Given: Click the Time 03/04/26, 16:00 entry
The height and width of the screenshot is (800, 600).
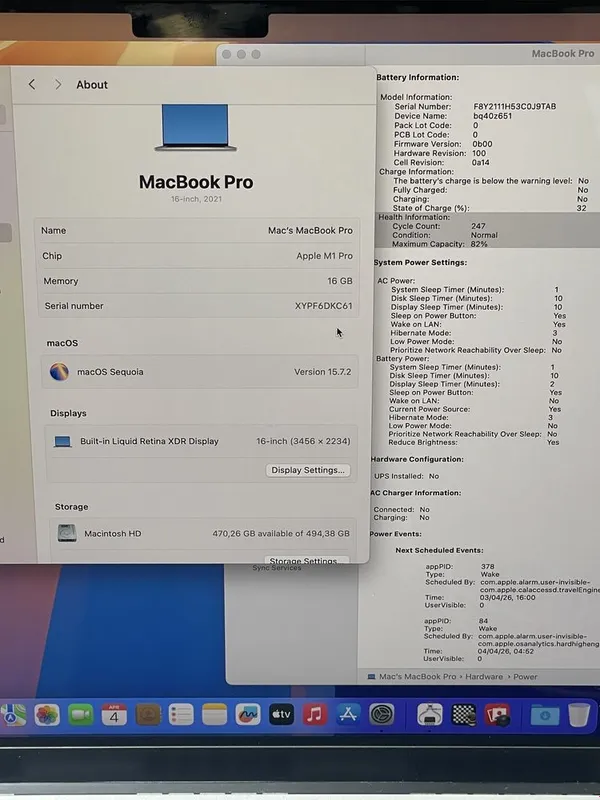Looking at the screenshot, I should click(x=480, y=597).
